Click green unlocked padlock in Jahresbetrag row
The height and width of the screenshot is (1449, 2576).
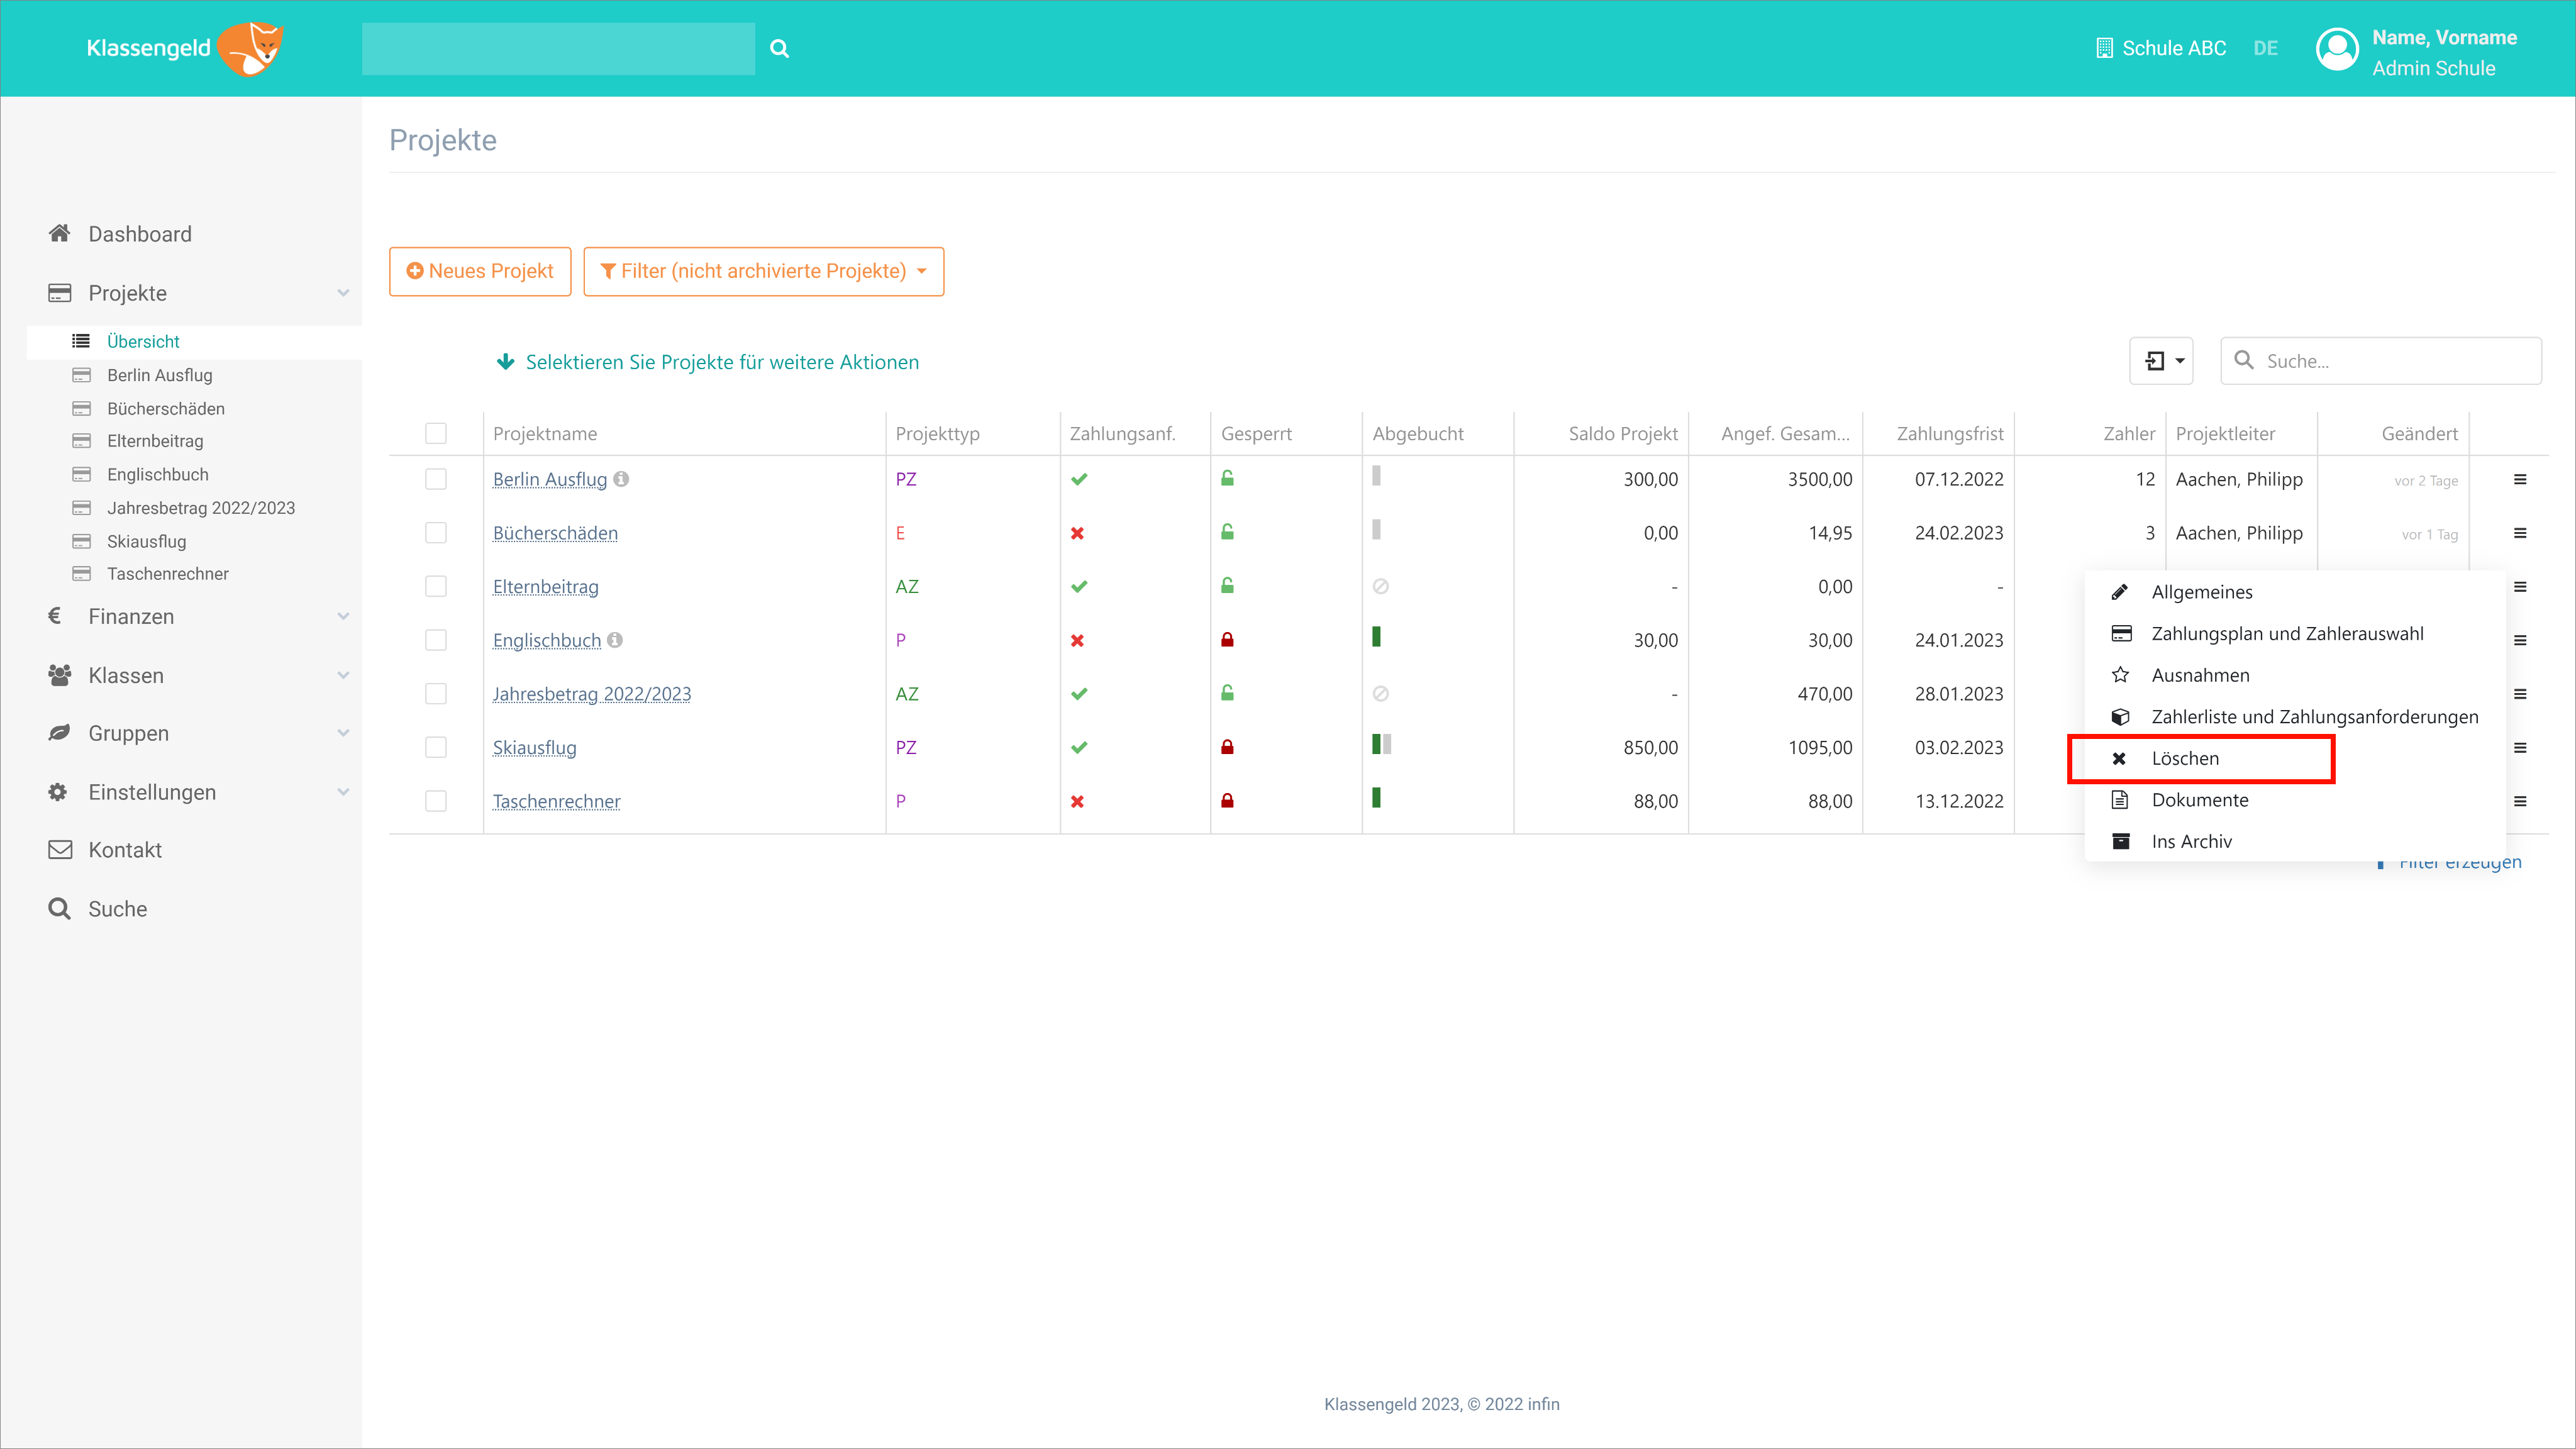pyautogui.click(x=1227, y=693)
